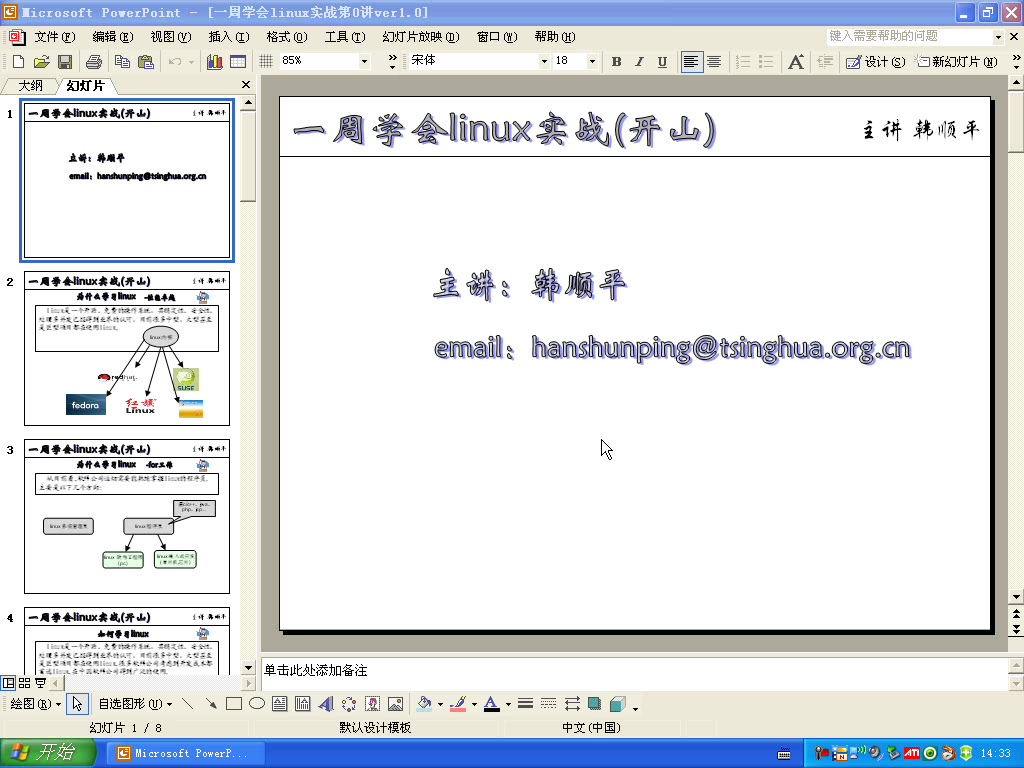This screenshot has width=1024, height=768.
Task: Align text left
Action: tap(691, 61)
